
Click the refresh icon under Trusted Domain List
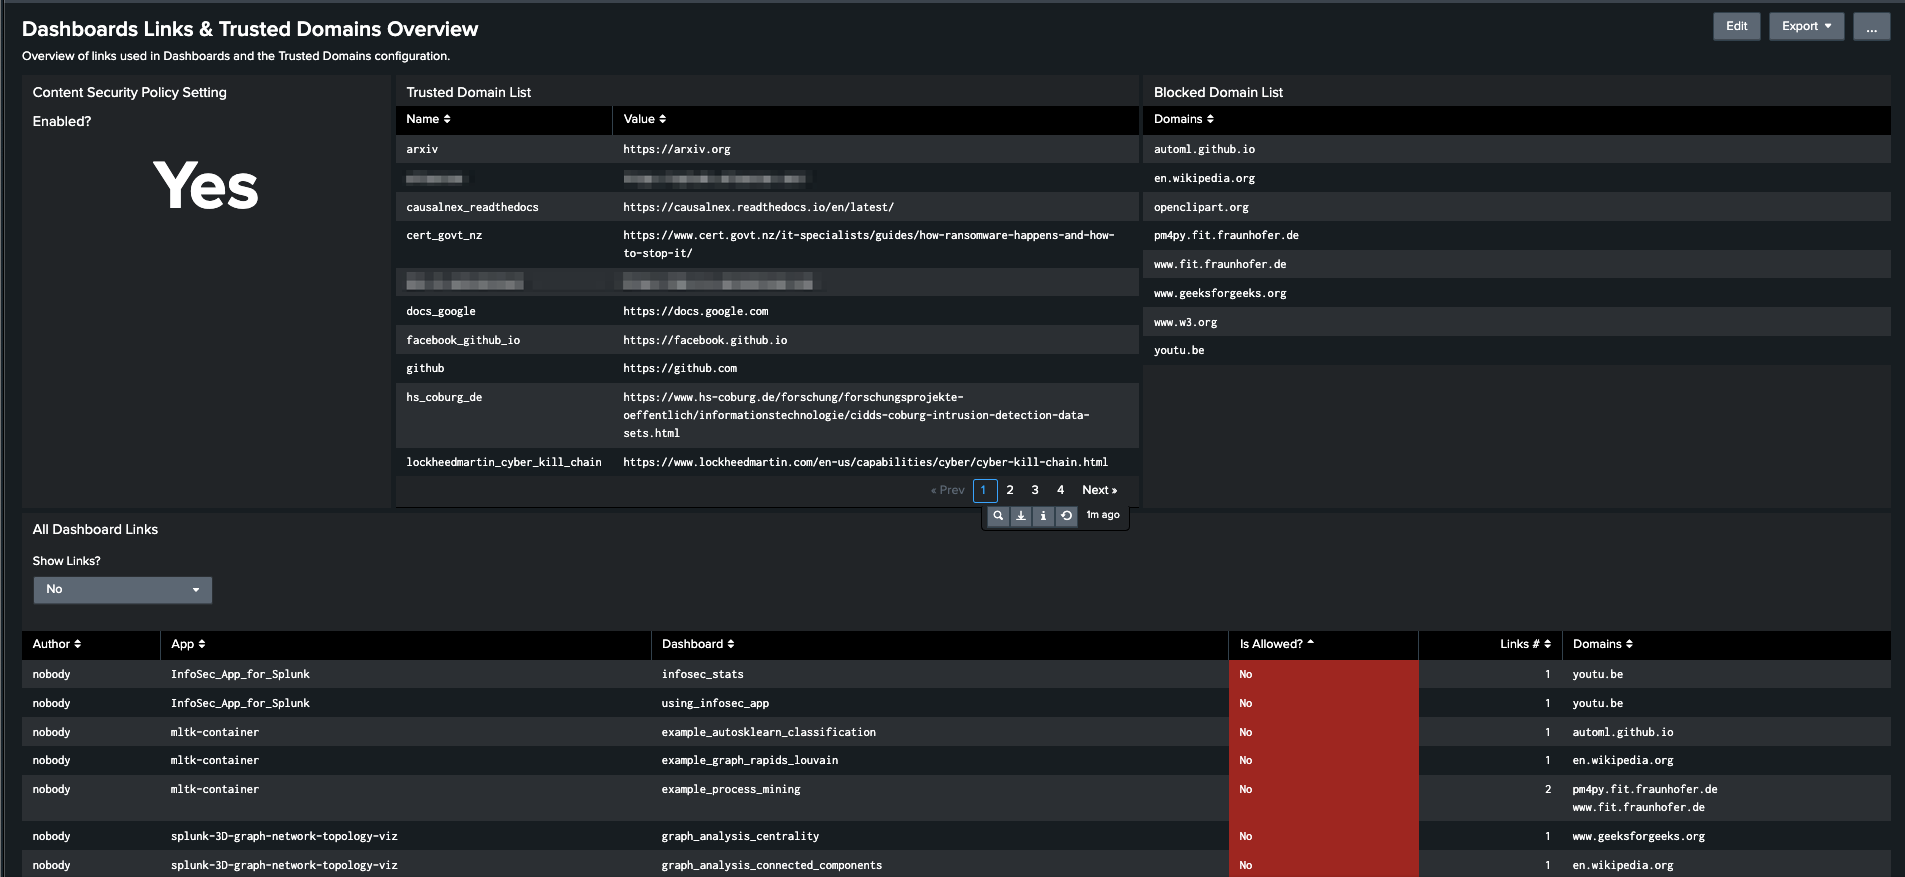1066,516
